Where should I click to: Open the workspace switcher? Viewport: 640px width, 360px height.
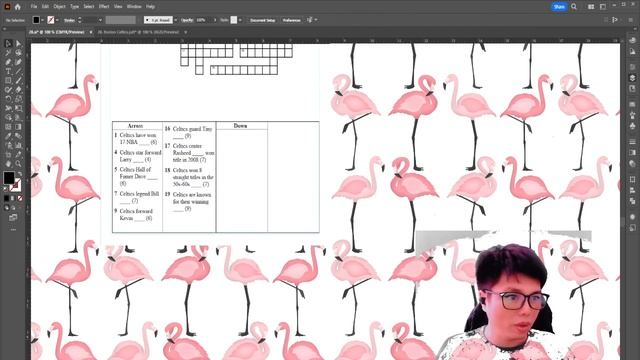pyautogui.click(x=603, y=7)
